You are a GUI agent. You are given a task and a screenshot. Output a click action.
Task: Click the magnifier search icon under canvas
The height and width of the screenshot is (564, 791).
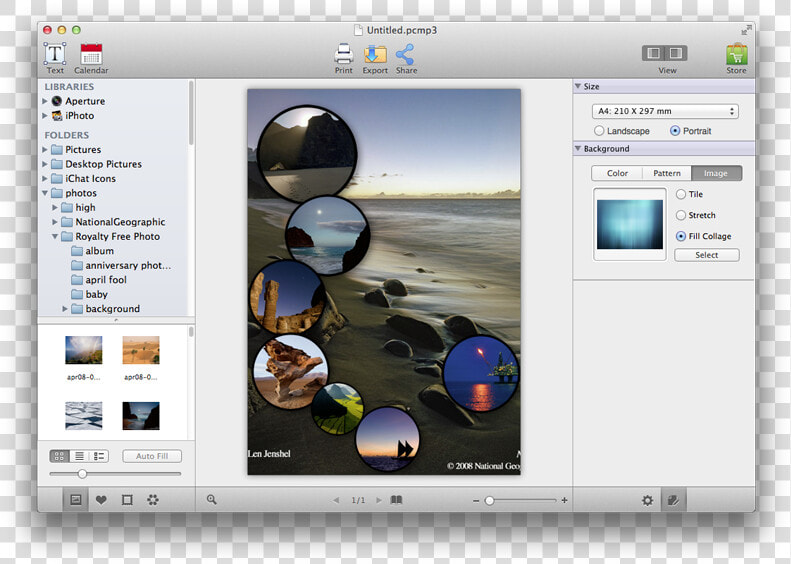click(x=211, y=499)
